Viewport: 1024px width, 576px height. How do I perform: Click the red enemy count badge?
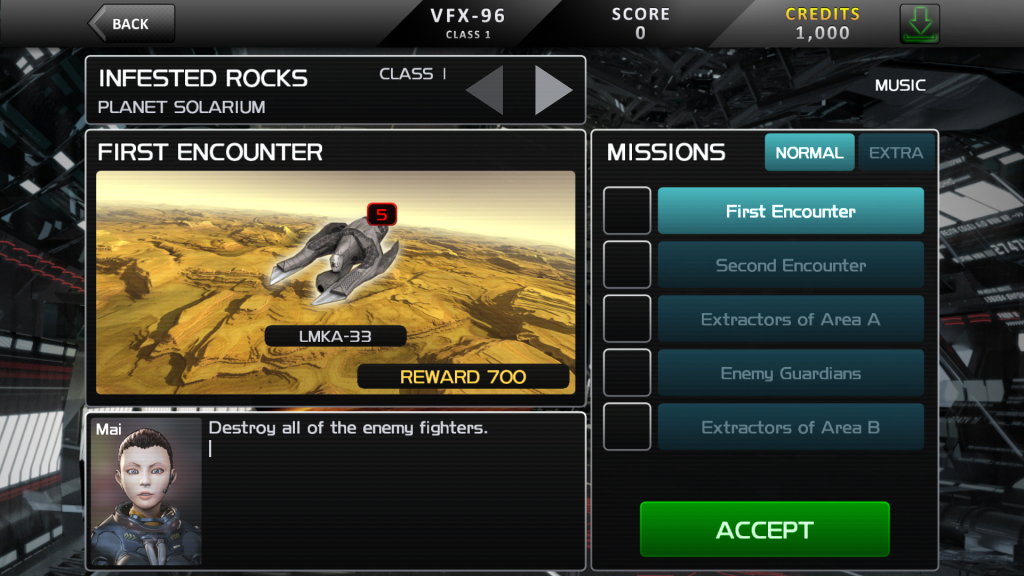[x=381, y=214]
